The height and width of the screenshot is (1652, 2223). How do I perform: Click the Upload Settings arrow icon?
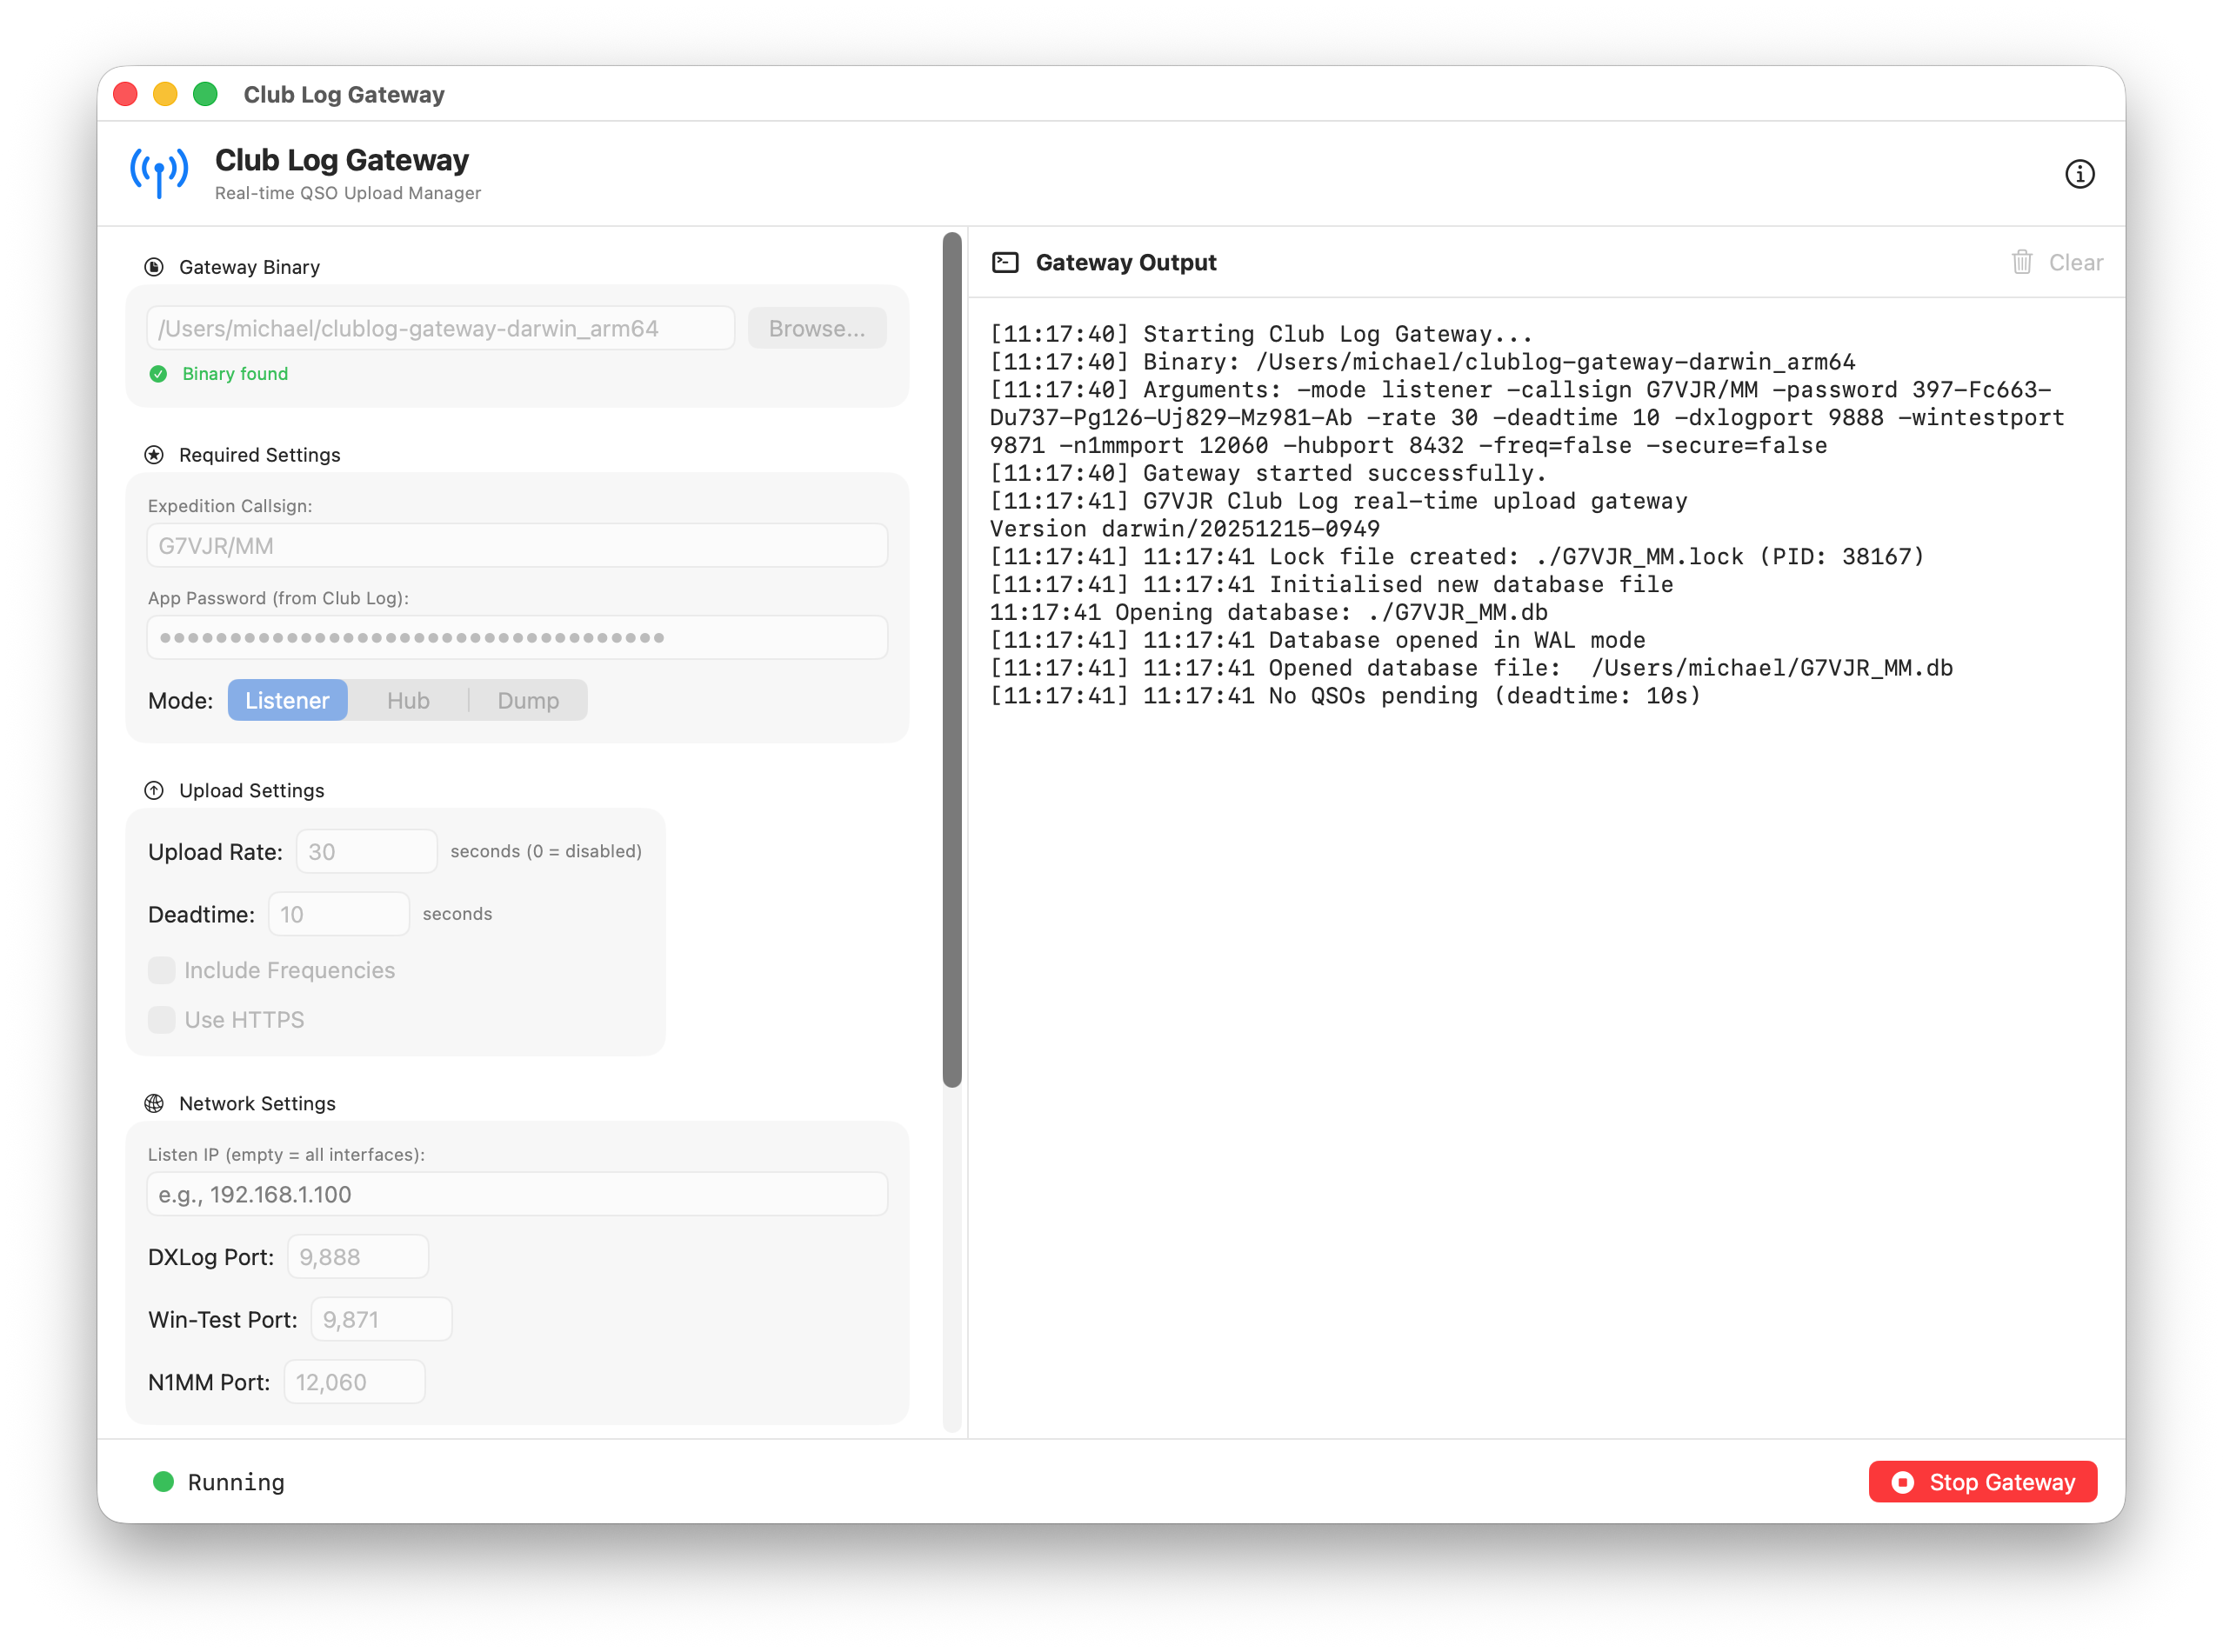[x=154, y=791]
